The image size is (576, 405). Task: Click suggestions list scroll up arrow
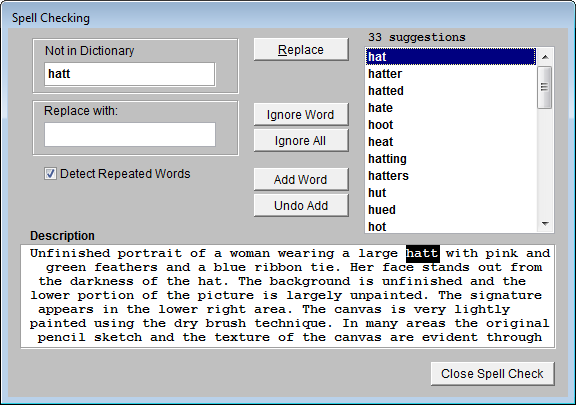pos(545,57)
